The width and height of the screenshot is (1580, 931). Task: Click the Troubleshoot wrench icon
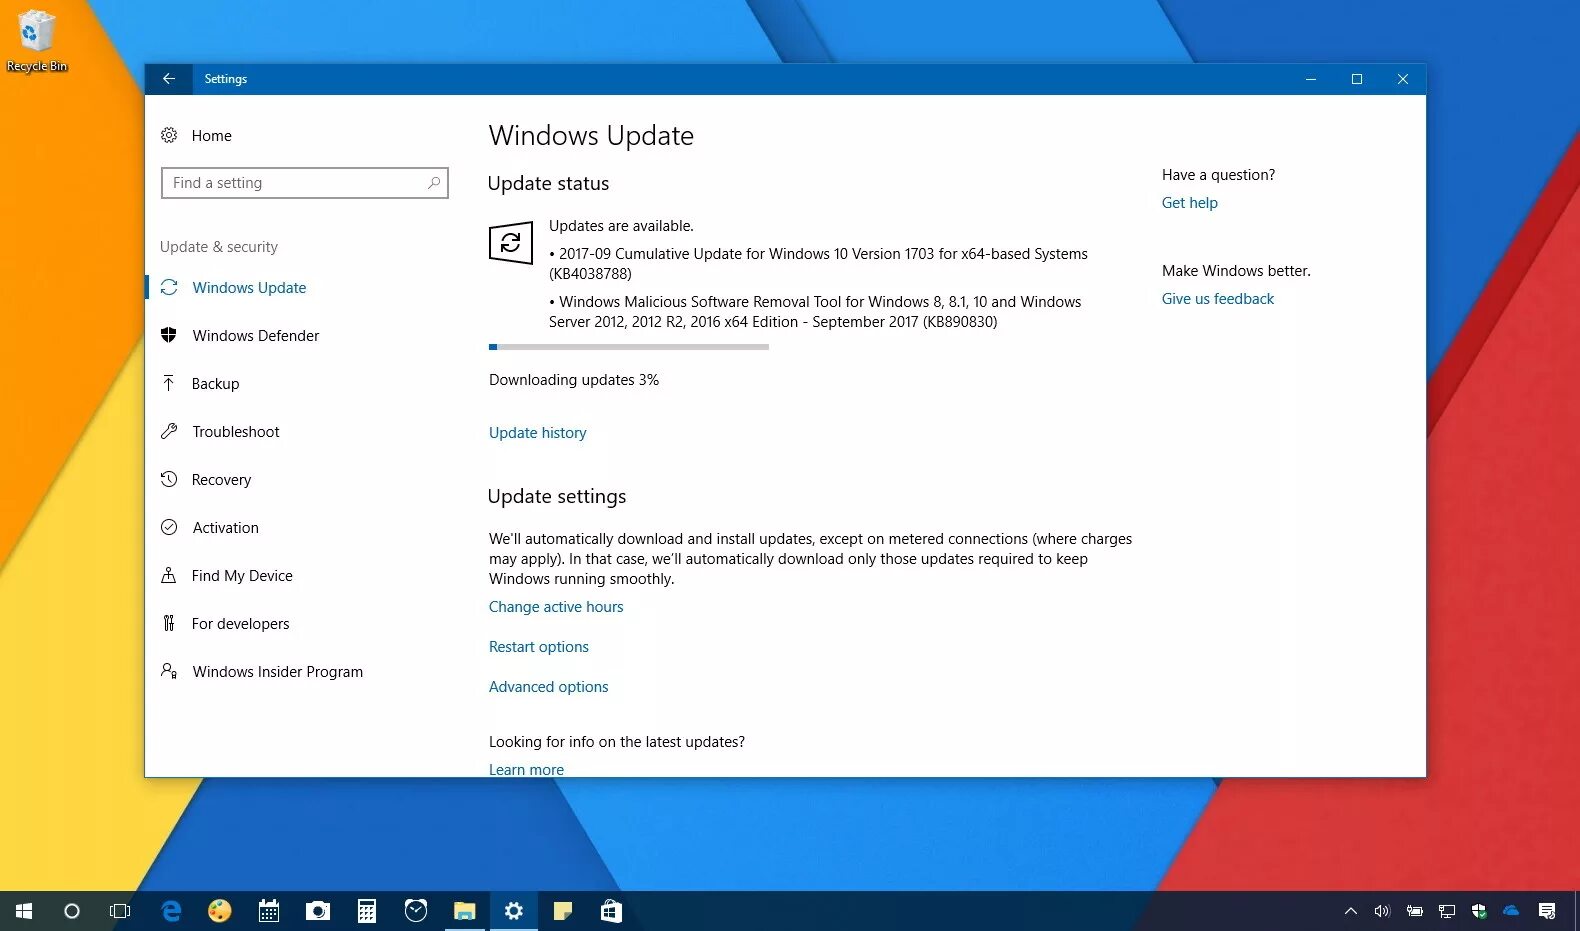pos(169,431)
